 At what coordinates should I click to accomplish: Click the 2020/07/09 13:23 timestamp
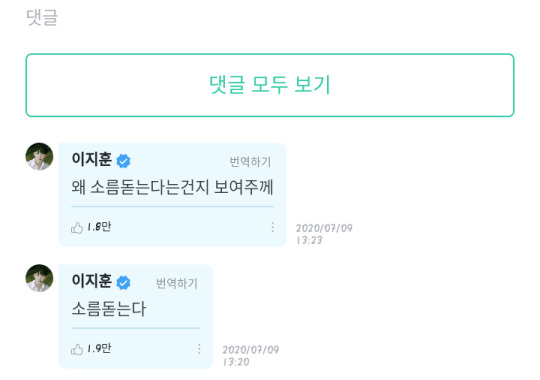324,234
